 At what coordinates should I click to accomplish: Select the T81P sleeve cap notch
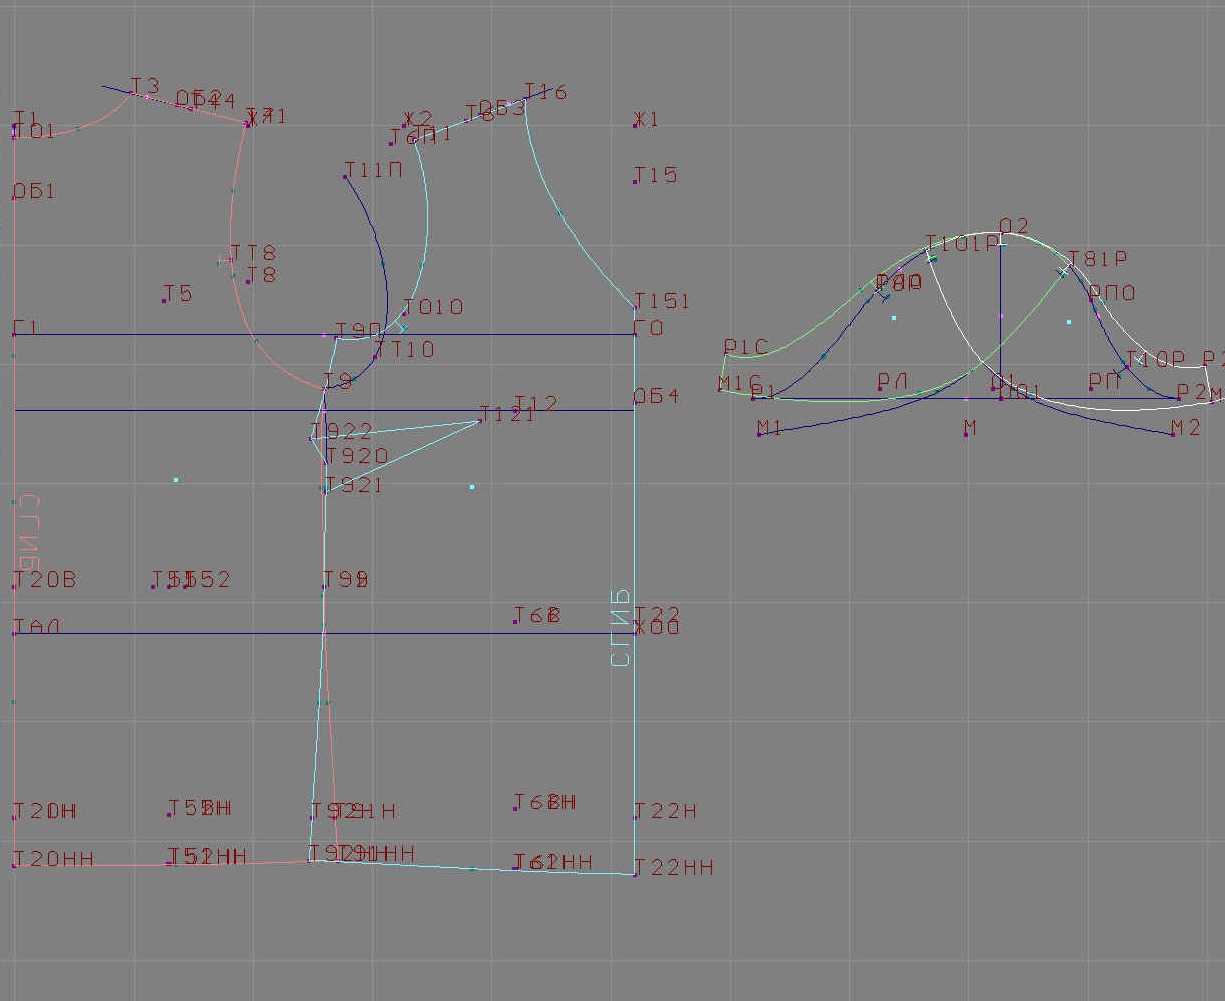(1068, 265)
